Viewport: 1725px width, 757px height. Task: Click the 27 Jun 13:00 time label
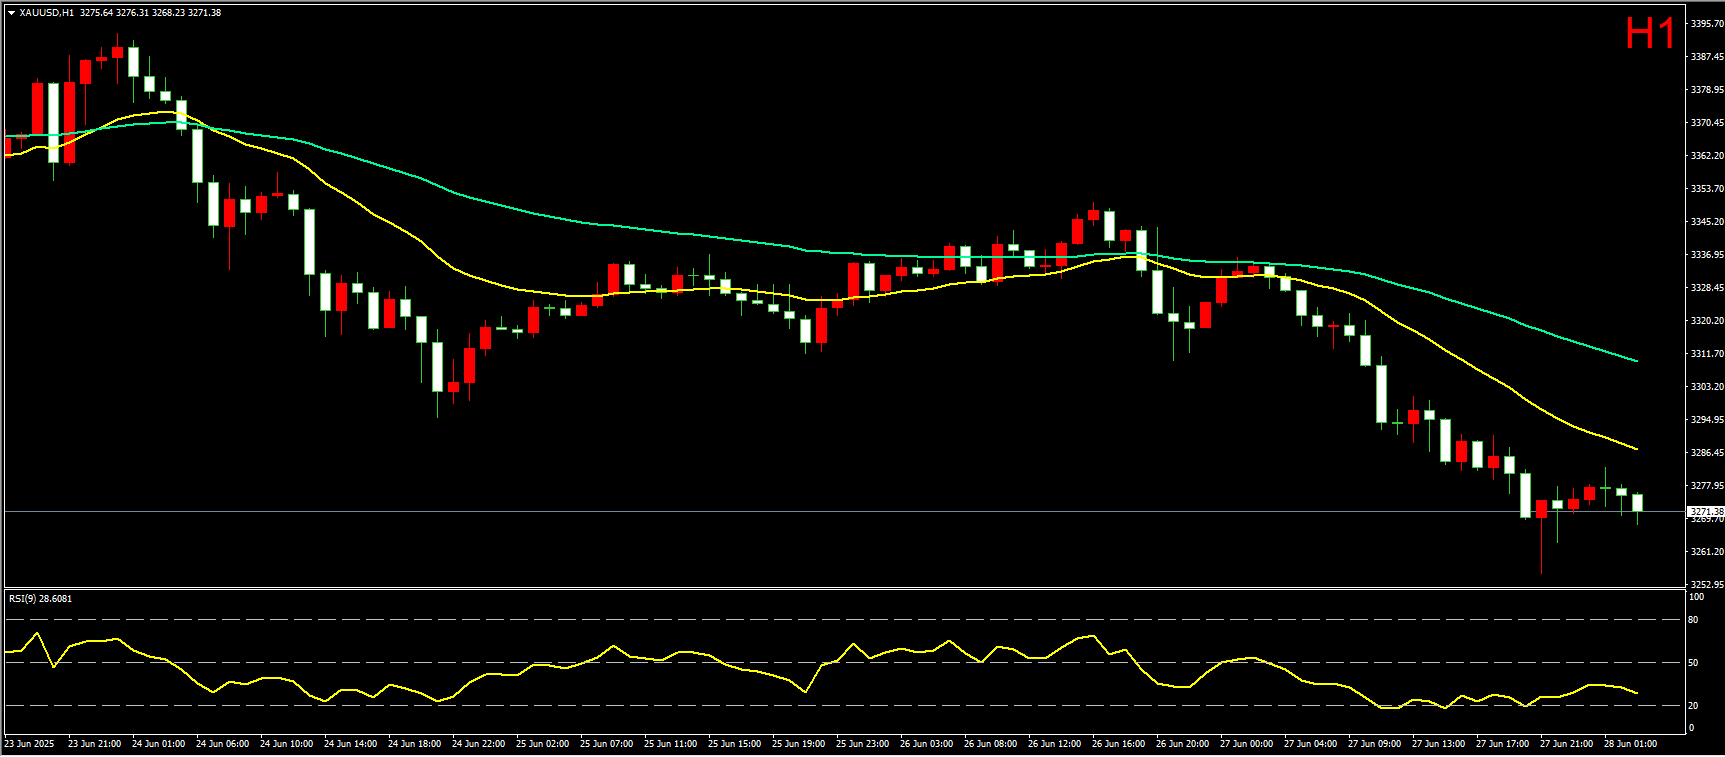[x=1439, y=743]
